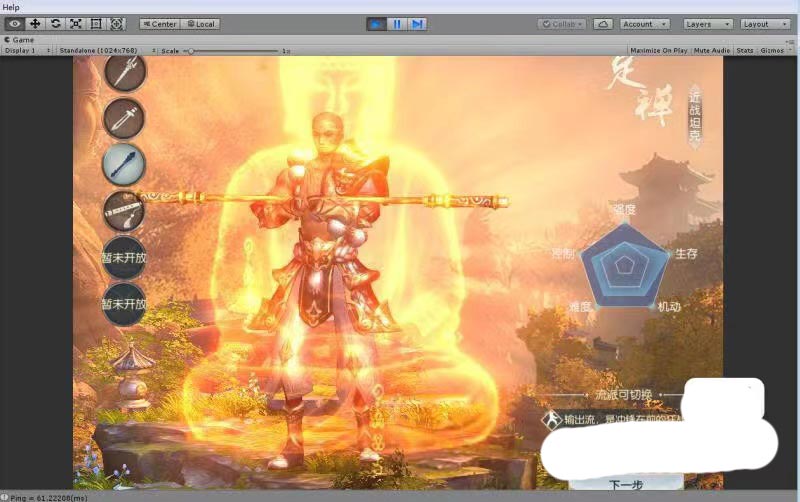The width and height of the screenshot is (800, 502).
Task: Click the 下一步 next button
Action: 626,484
